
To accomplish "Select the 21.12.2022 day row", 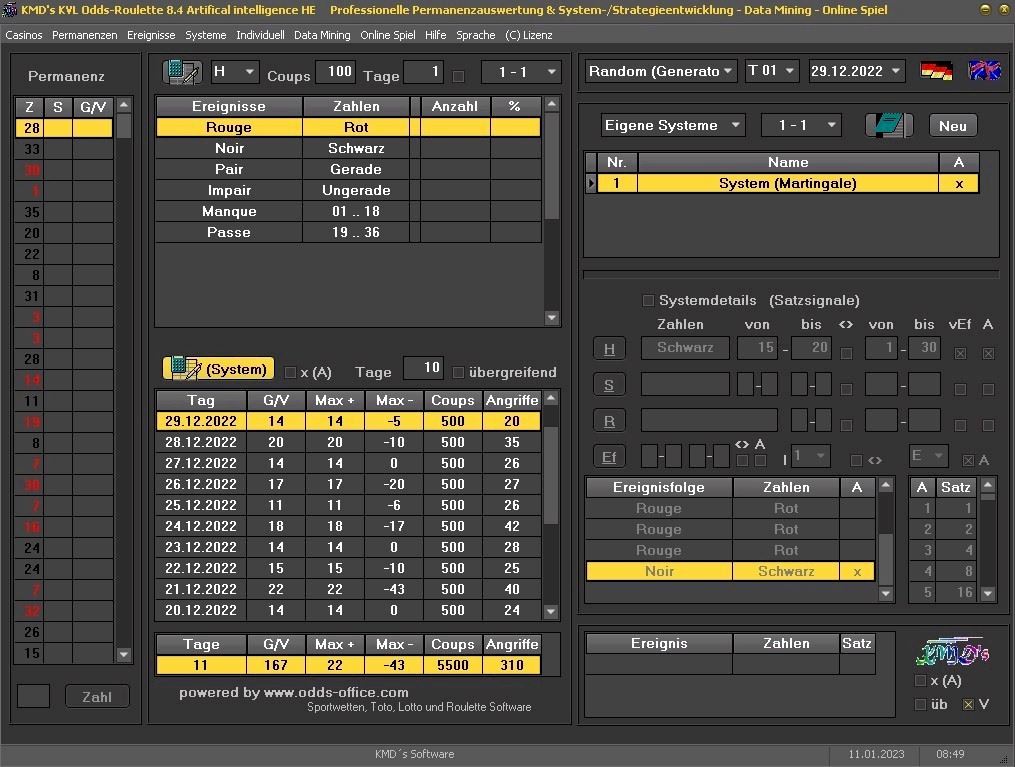I will point(348,589).
